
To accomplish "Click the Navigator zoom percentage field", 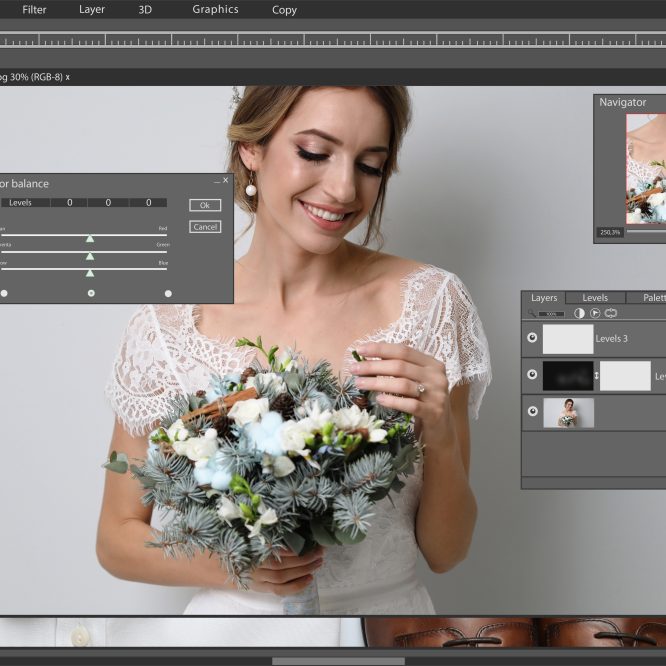I will (x=610, y=232).
